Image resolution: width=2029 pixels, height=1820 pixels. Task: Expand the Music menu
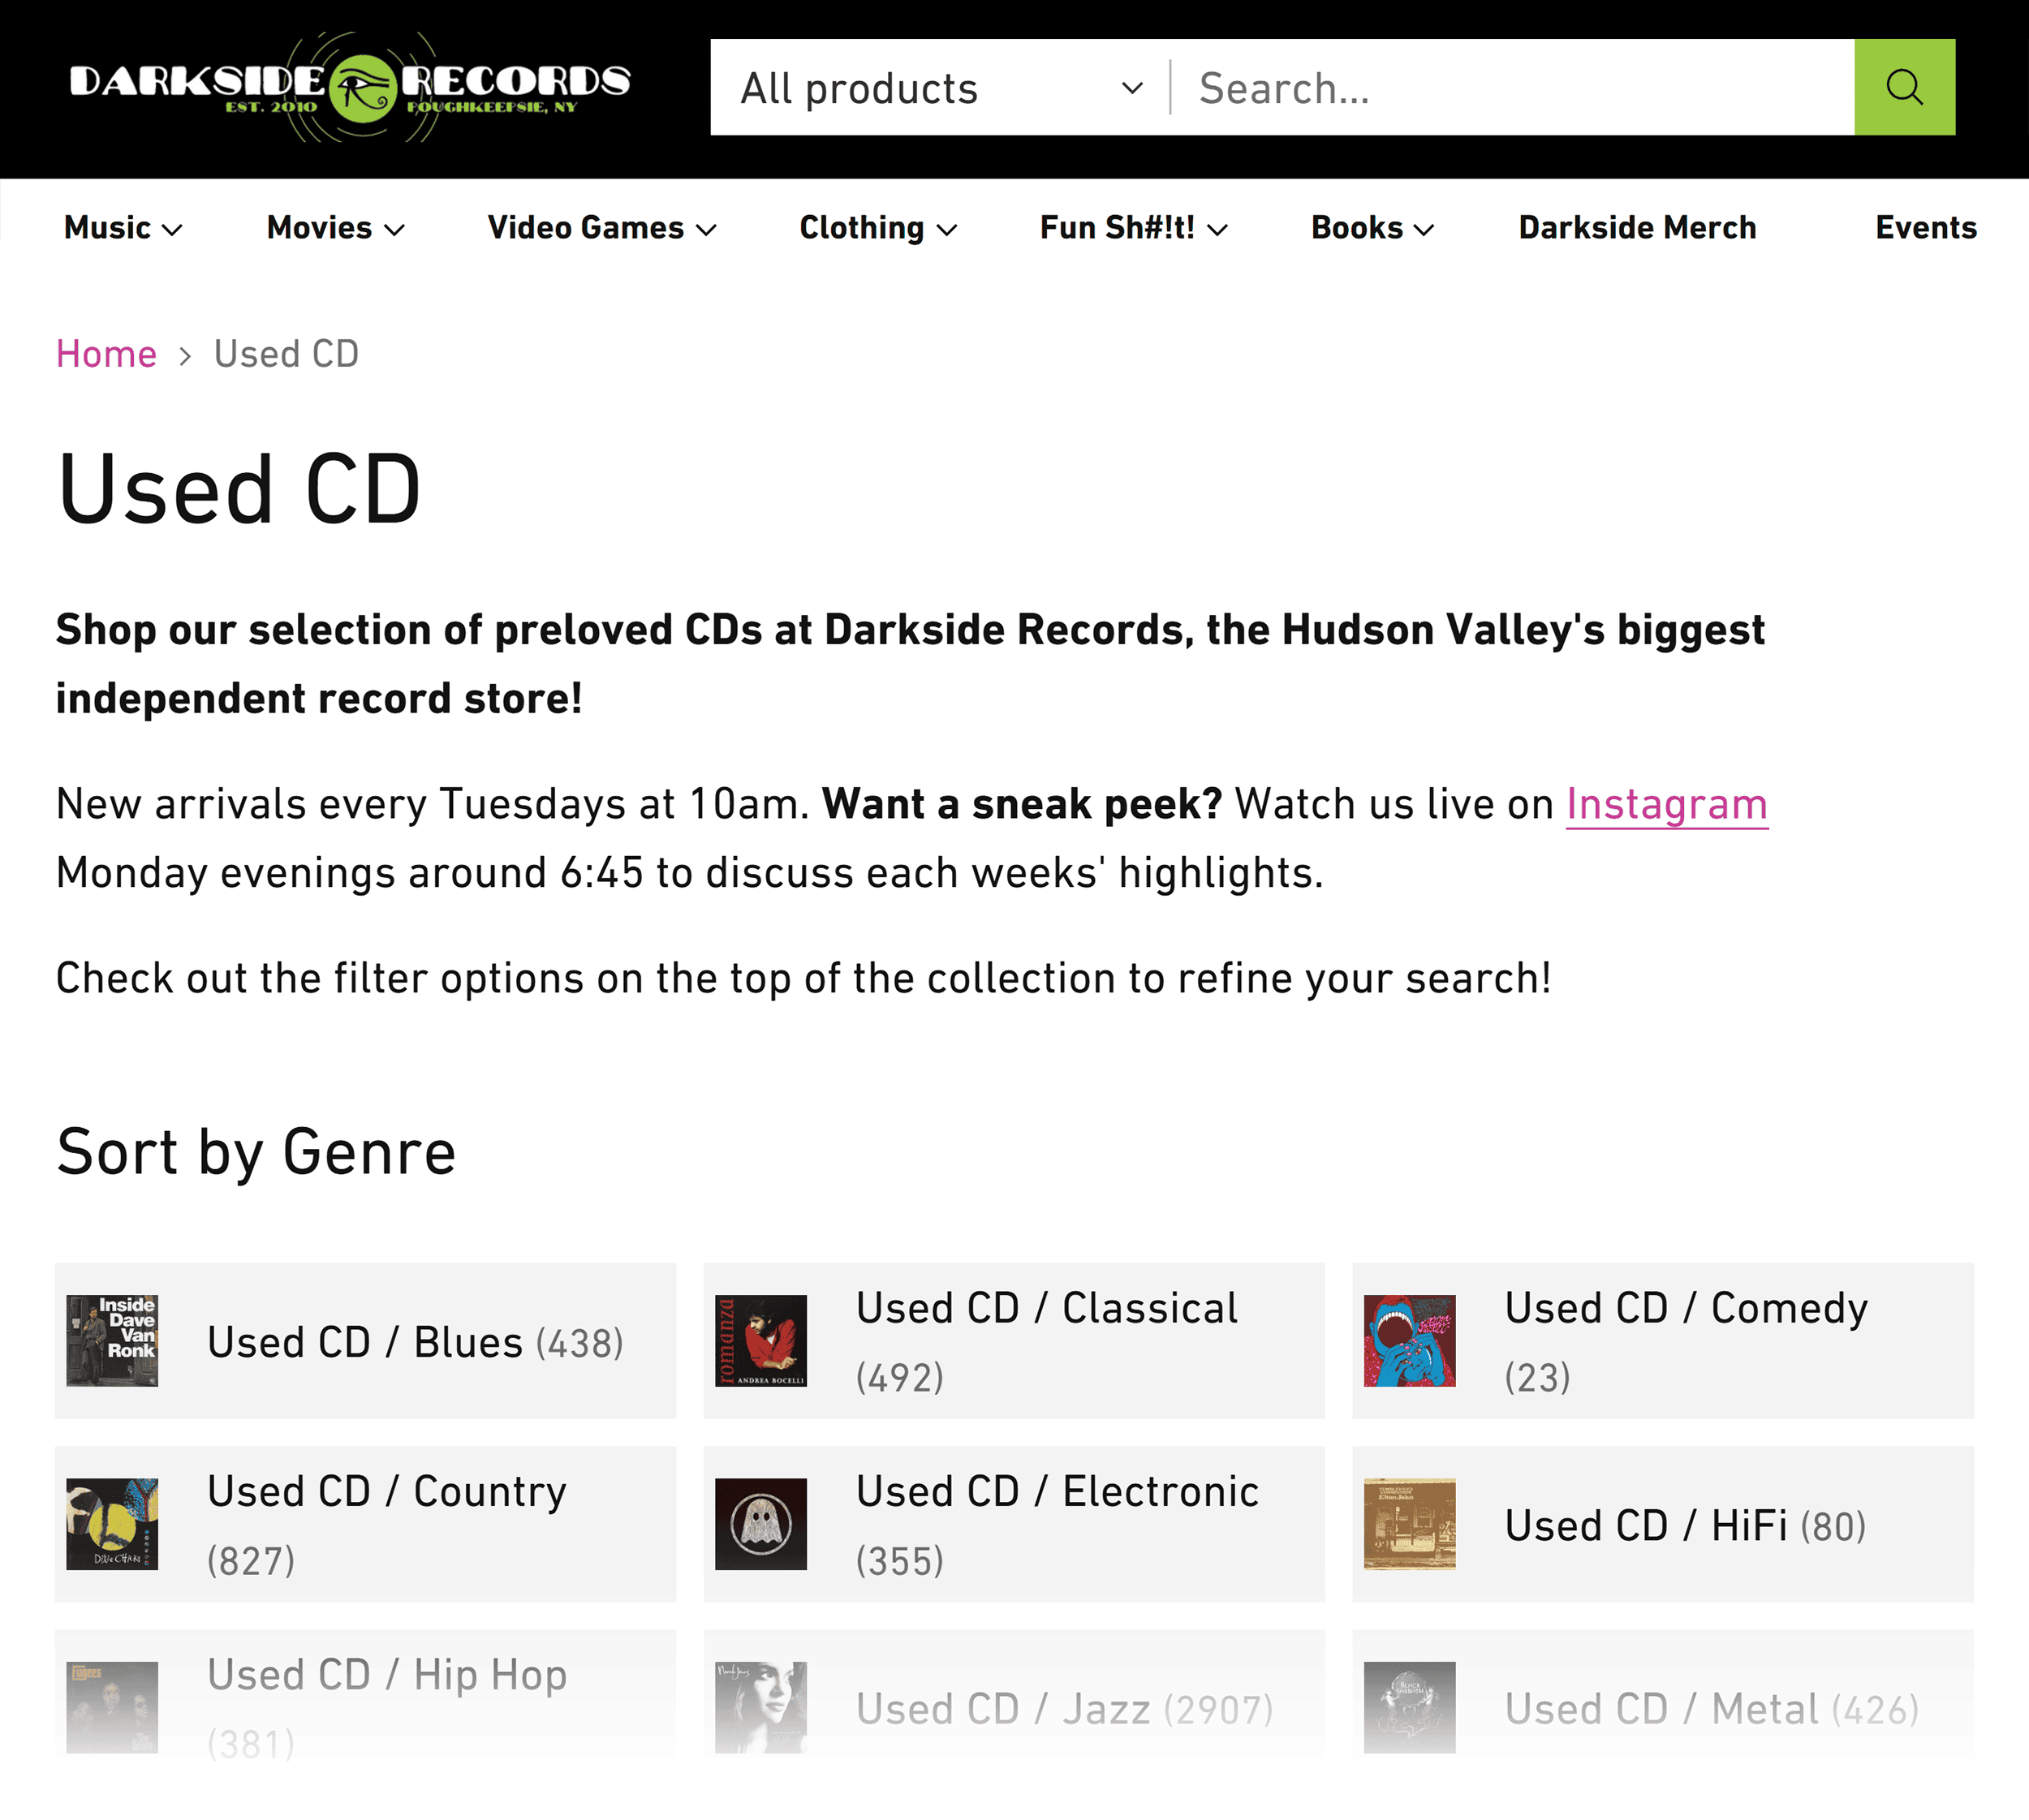click(x=123, y=228)
